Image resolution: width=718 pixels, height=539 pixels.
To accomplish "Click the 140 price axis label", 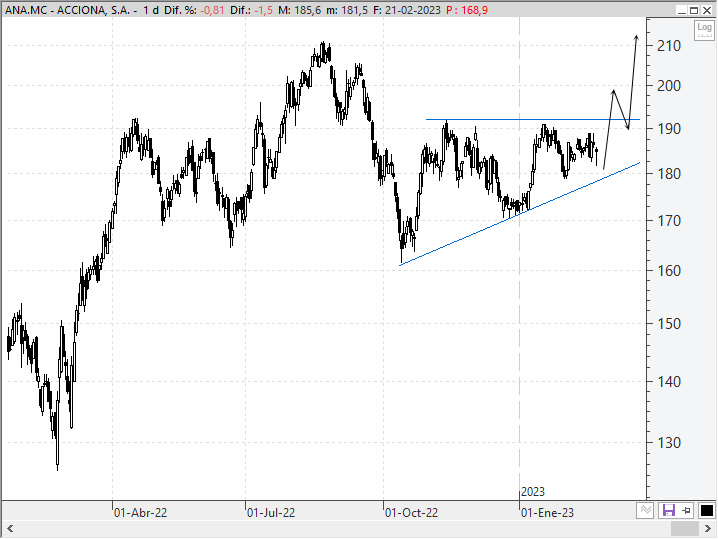I will click(669, 381).
